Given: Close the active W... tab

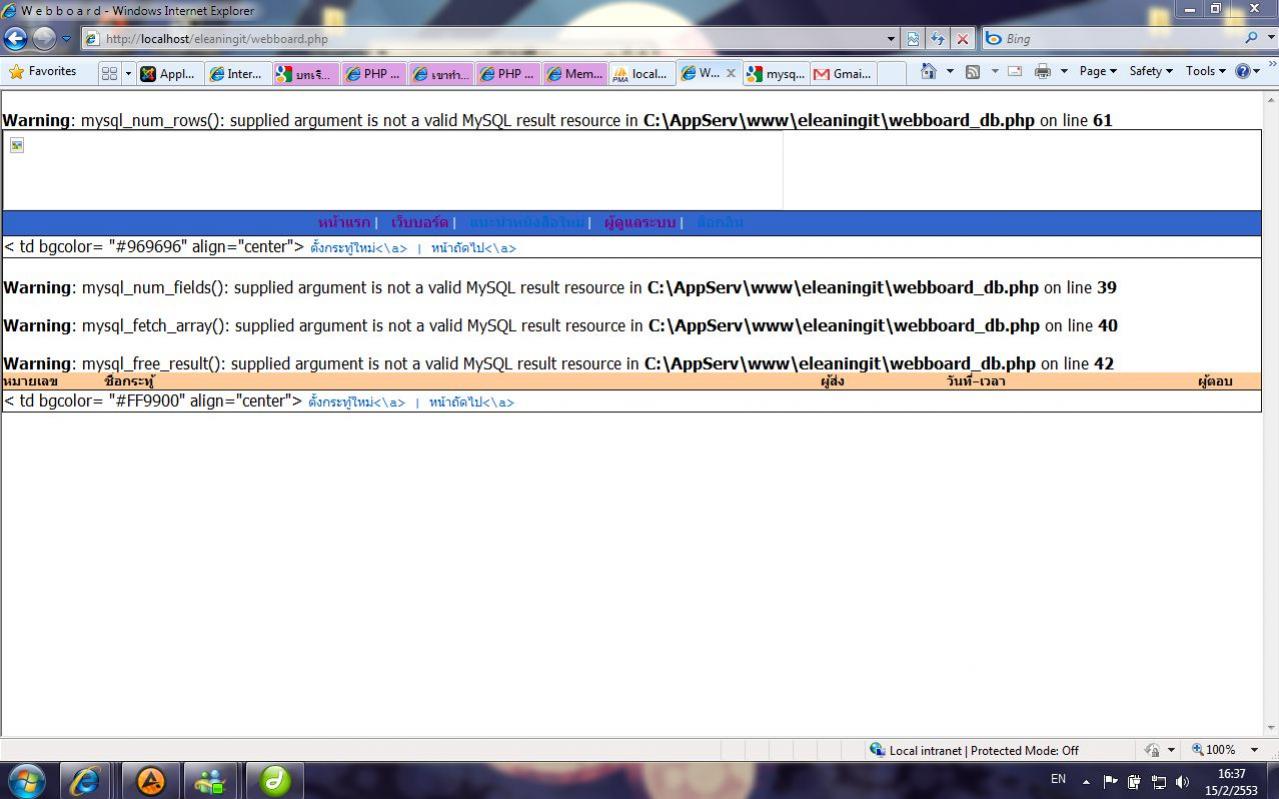Looking at the screenshot, I should point(731,73).
